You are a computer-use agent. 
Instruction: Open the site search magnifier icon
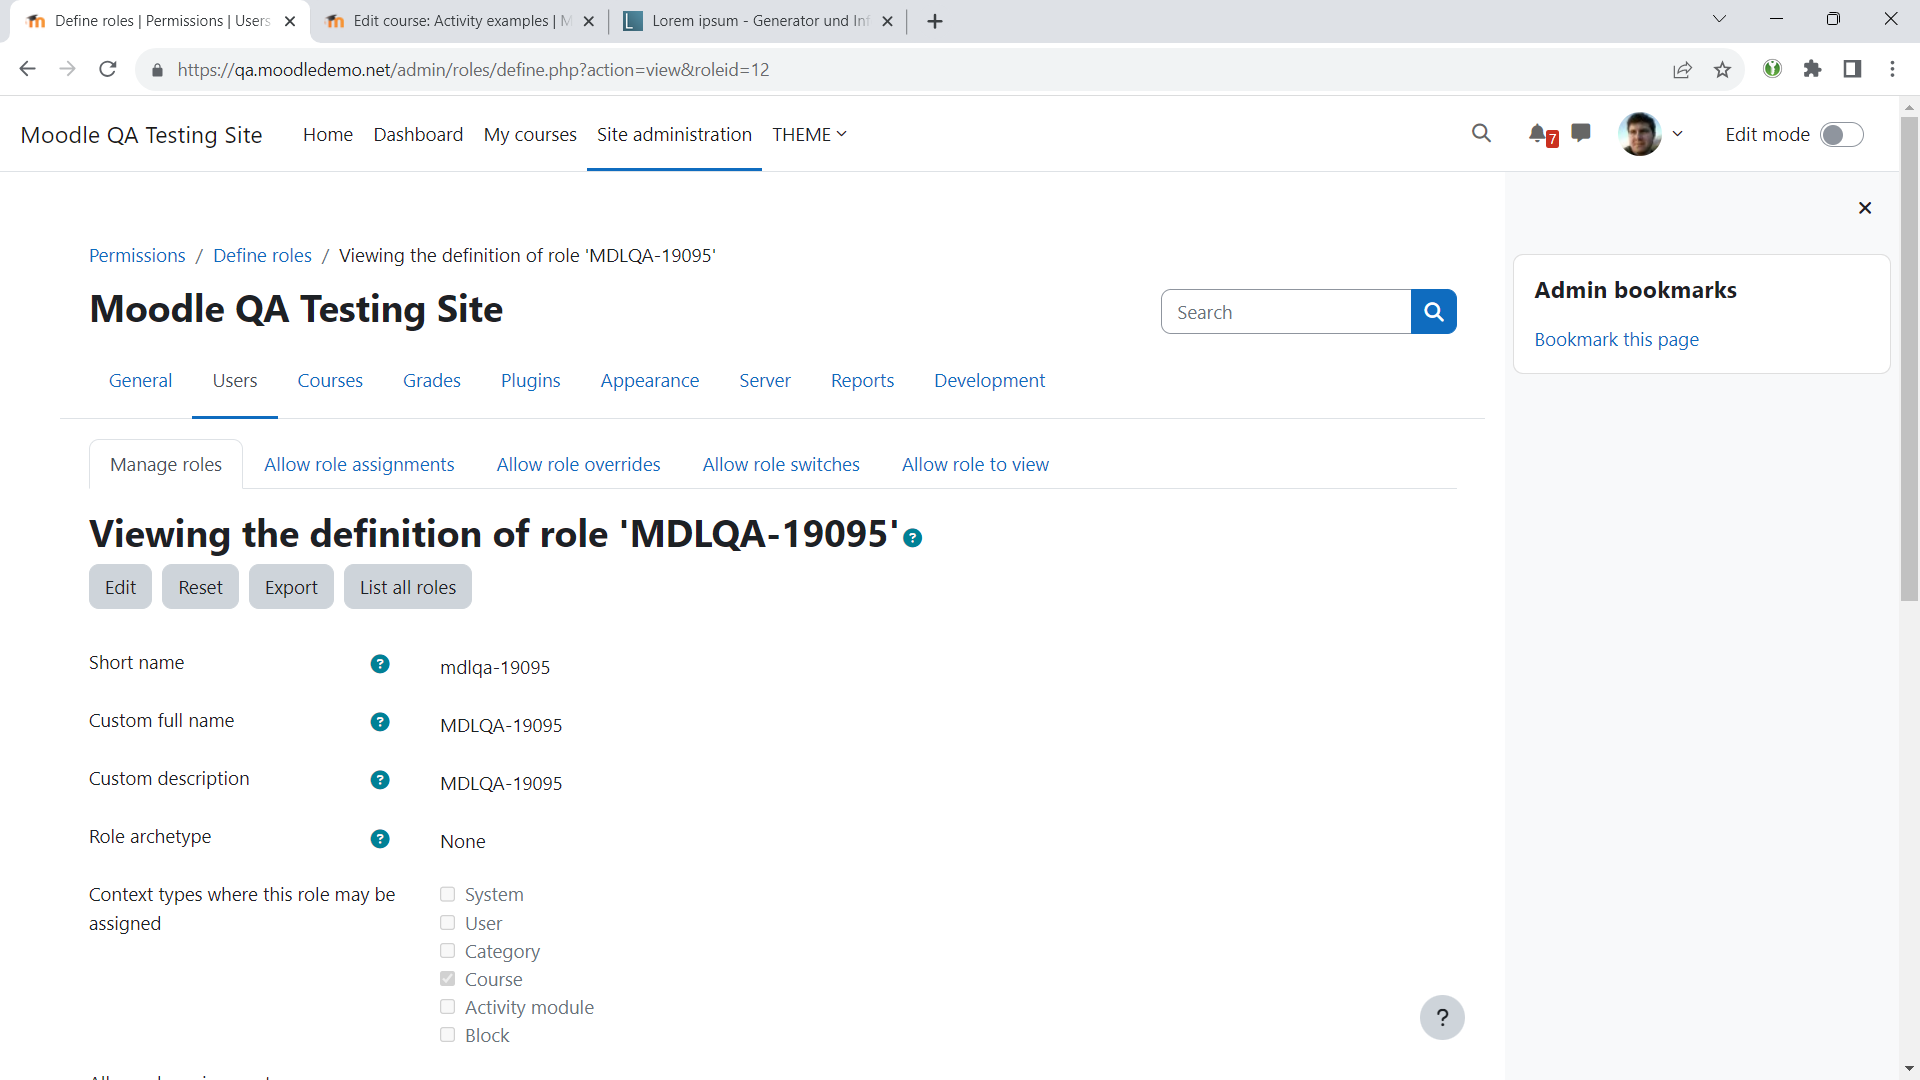(1481, 133)
